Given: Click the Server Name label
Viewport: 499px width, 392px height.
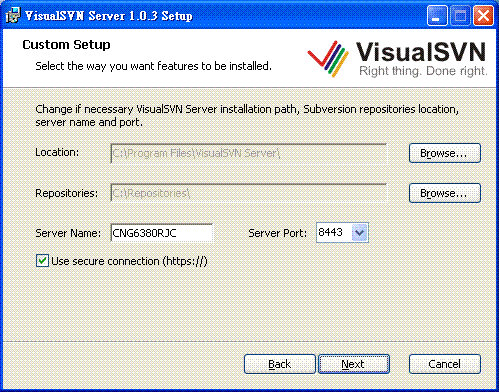Looking at the screenshot, I should point(68,233).
